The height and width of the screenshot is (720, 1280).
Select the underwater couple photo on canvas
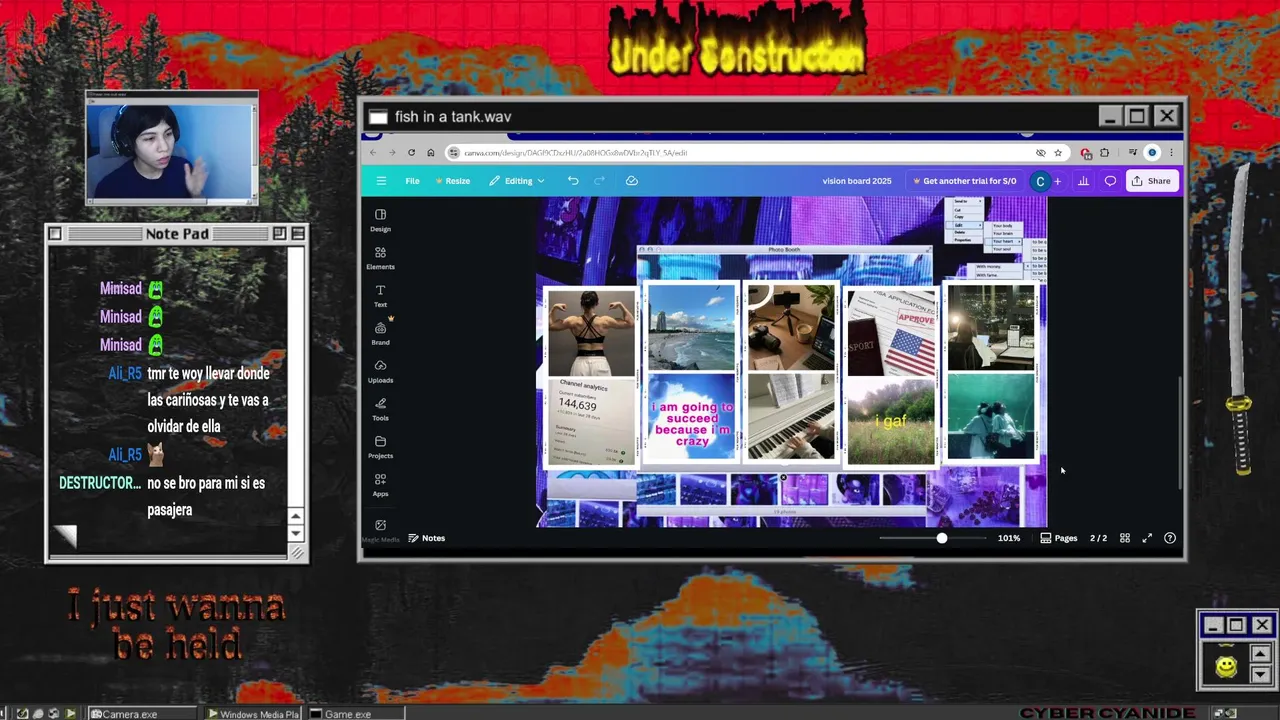tap(991, 416)
